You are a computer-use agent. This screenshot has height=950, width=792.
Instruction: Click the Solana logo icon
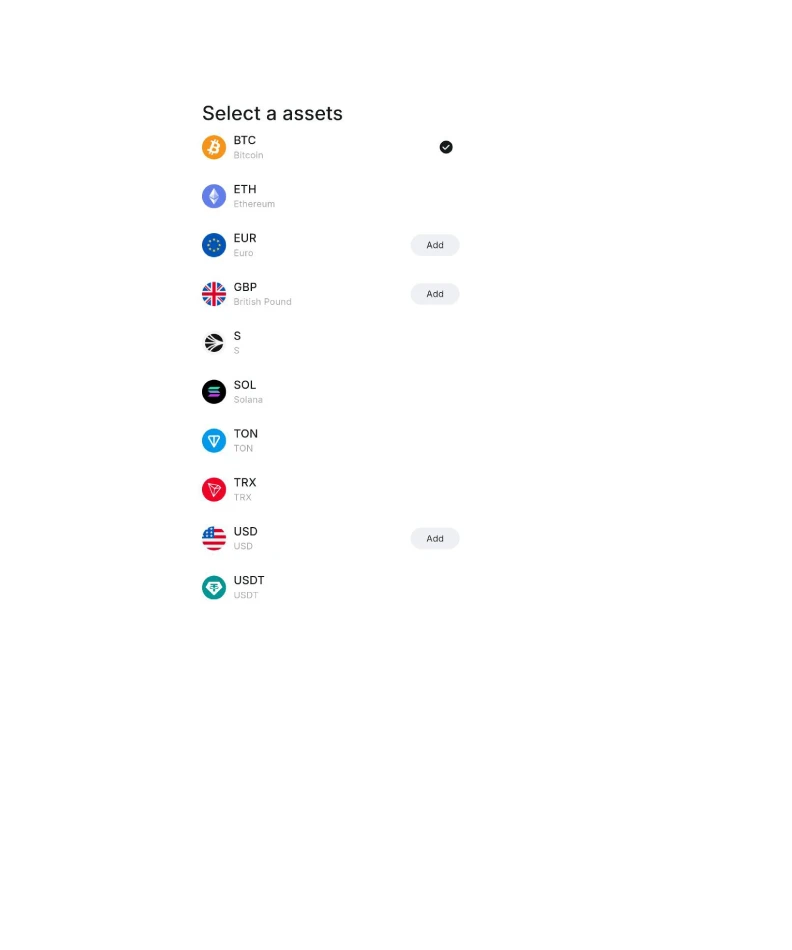tap(214, 392)
